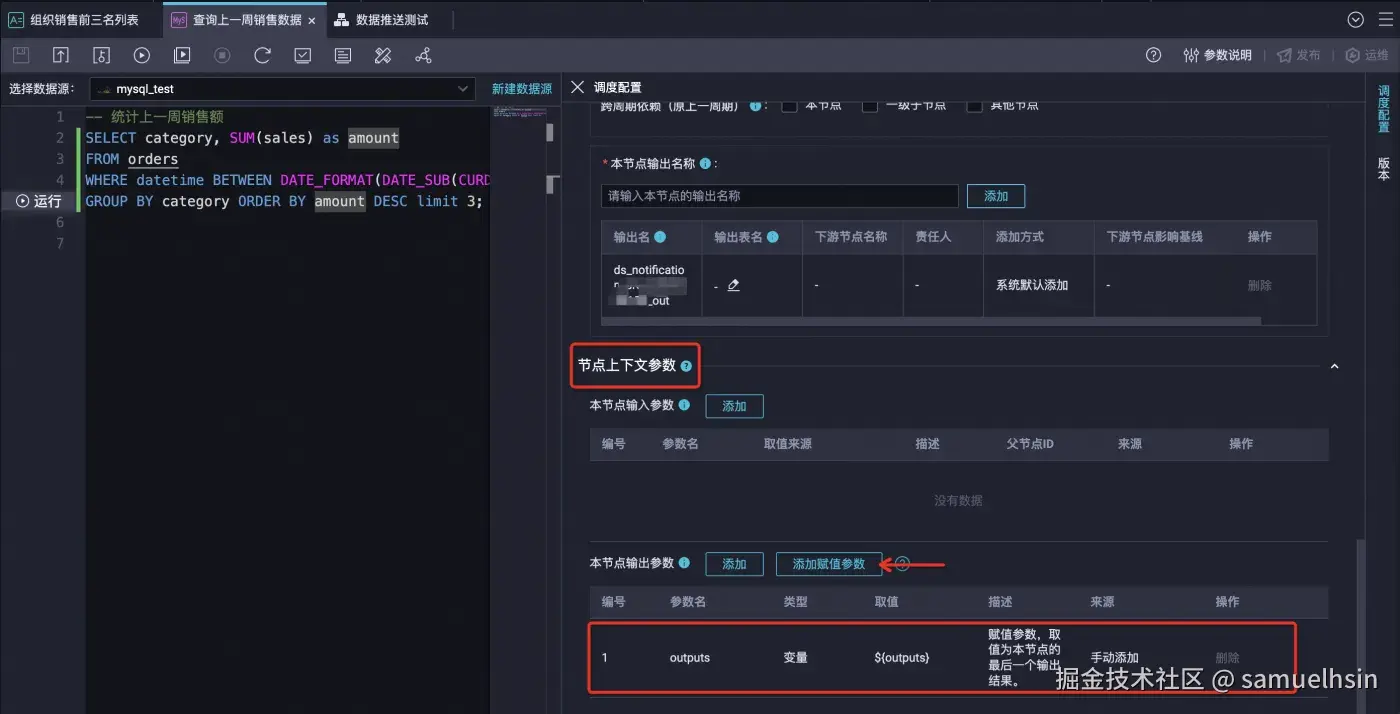This screenshot has height=714, width=1400.
Task: Click info icon beside 本节点输入参数
Action: (x=684, y=405)
